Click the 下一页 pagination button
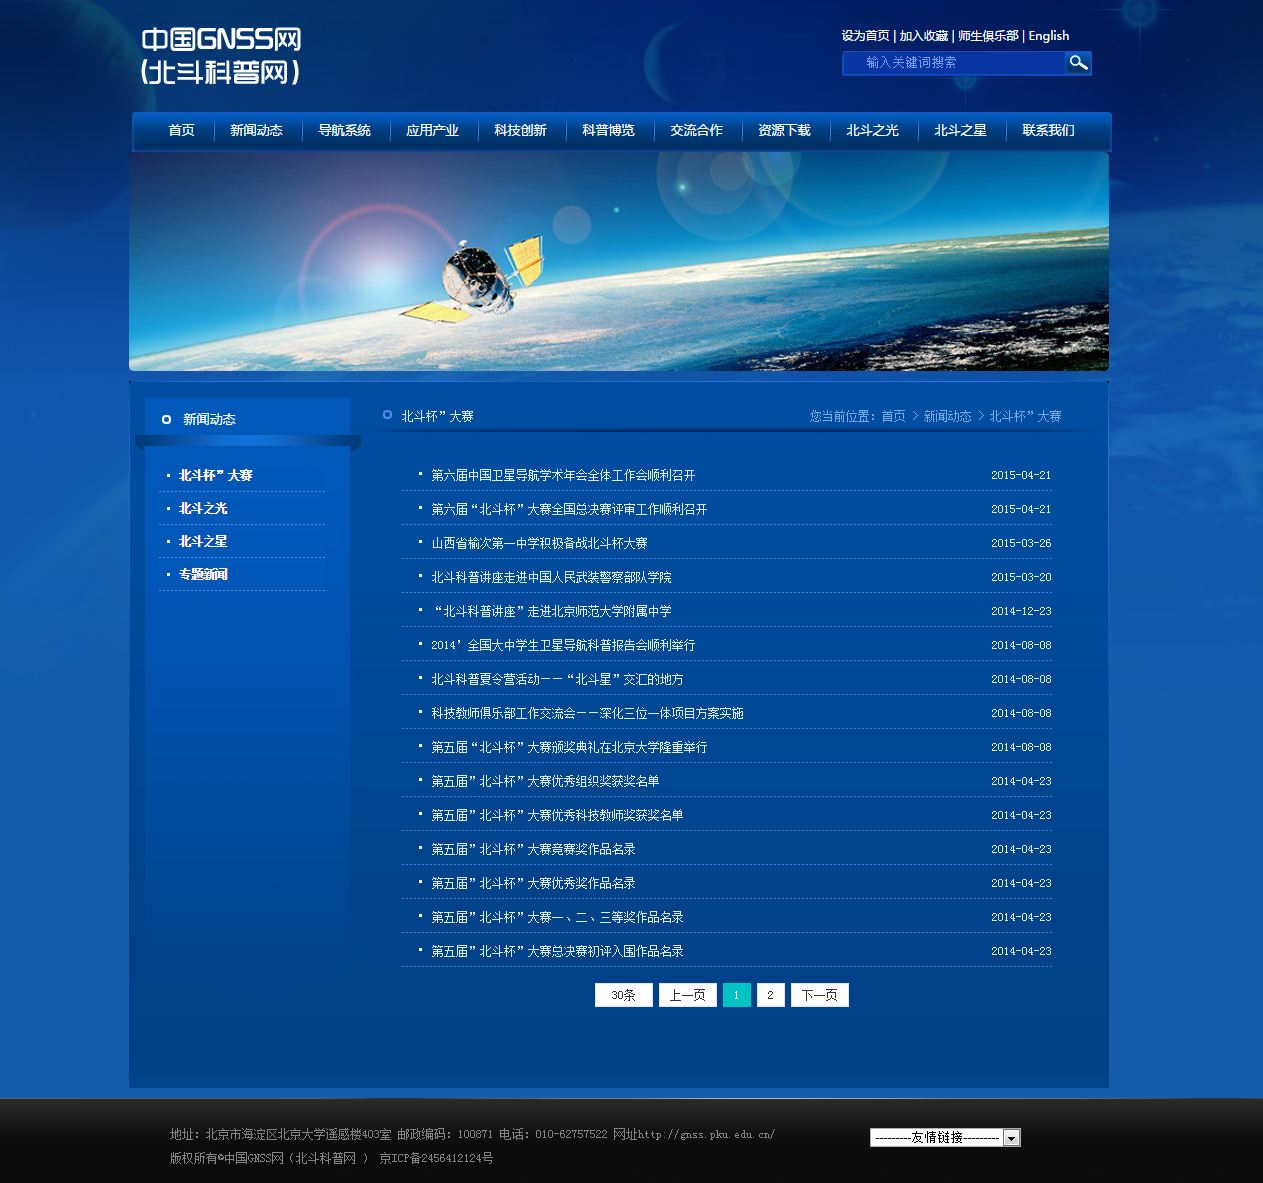 819,995
